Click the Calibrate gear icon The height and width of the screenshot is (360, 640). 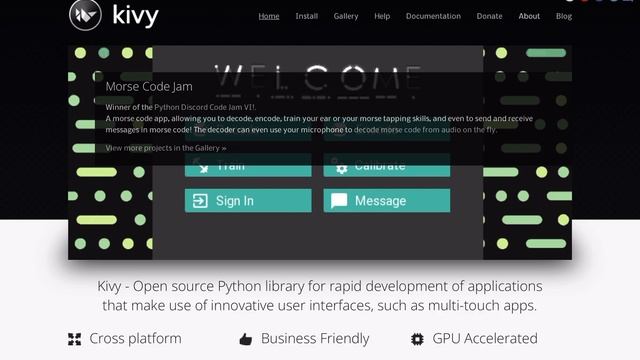(342, 168)
